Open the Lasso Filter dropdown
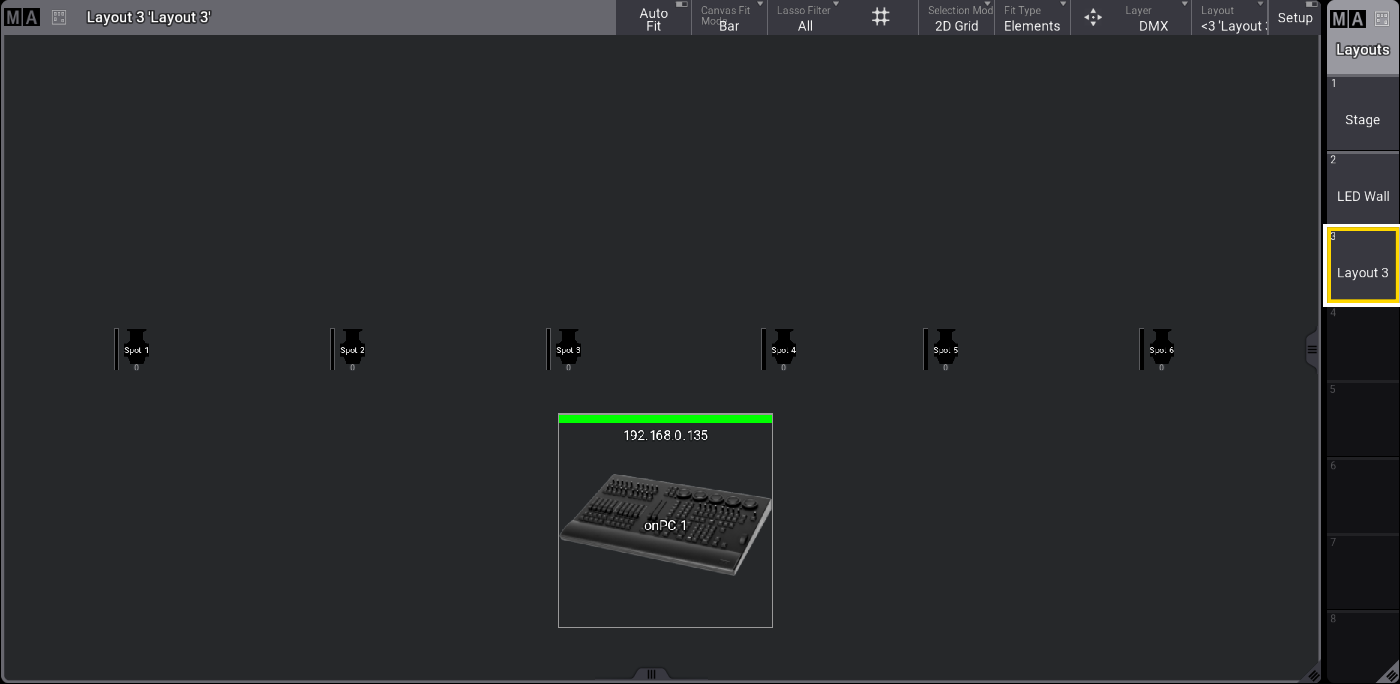The width and height of the screenshot is (1400, 684). pos(805,18)
